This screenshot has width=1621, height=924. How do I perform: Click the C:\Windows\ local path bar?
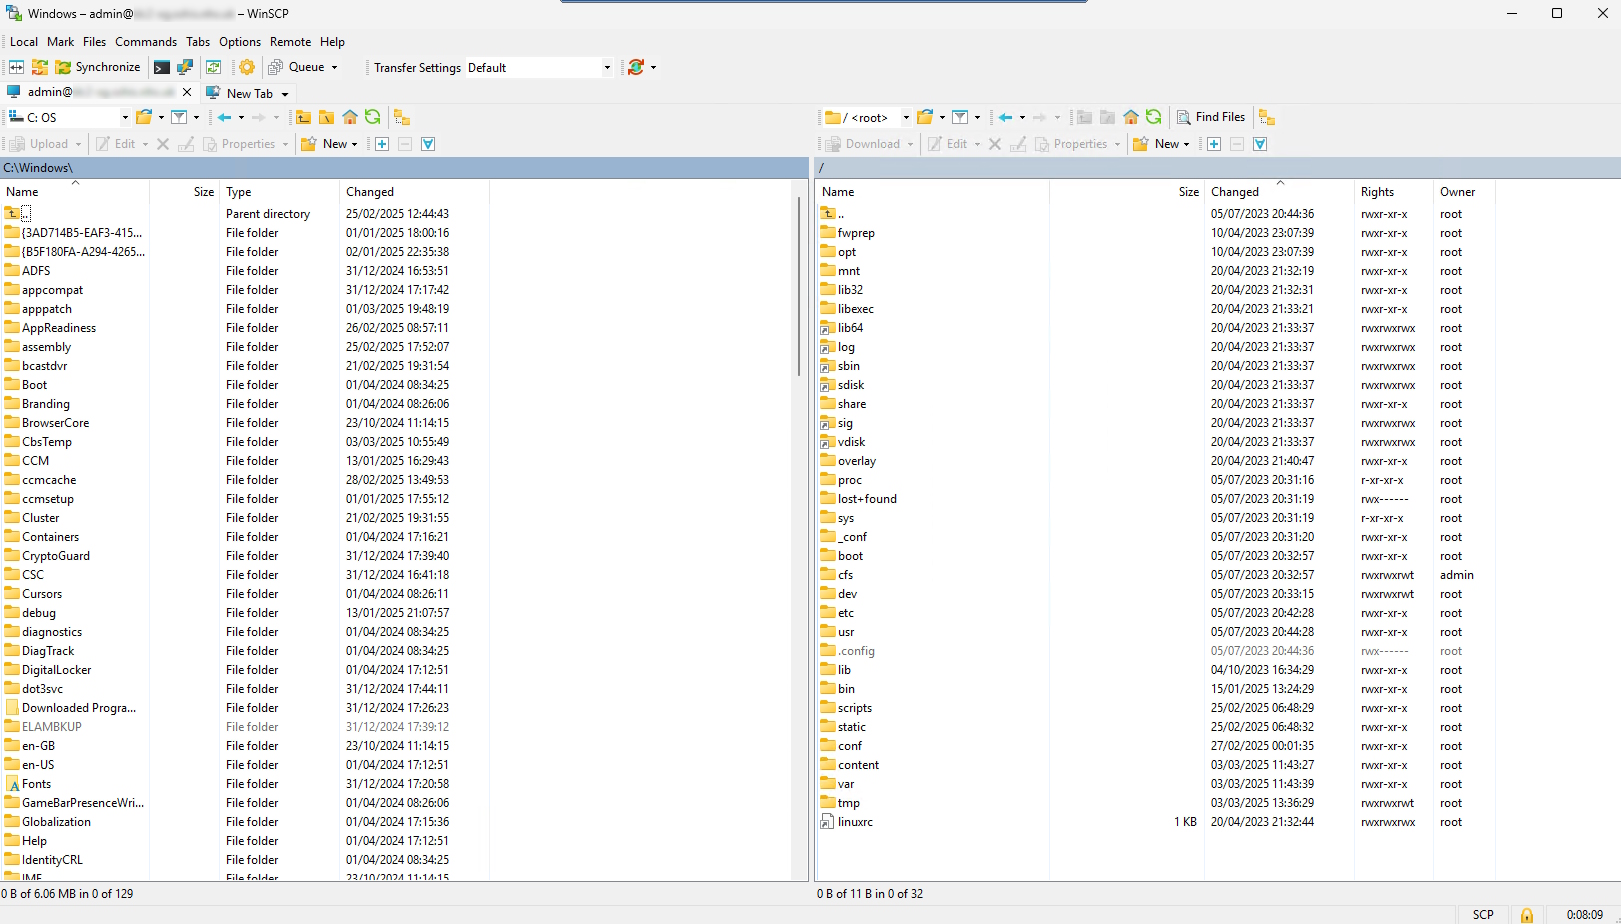pos(404,168)
